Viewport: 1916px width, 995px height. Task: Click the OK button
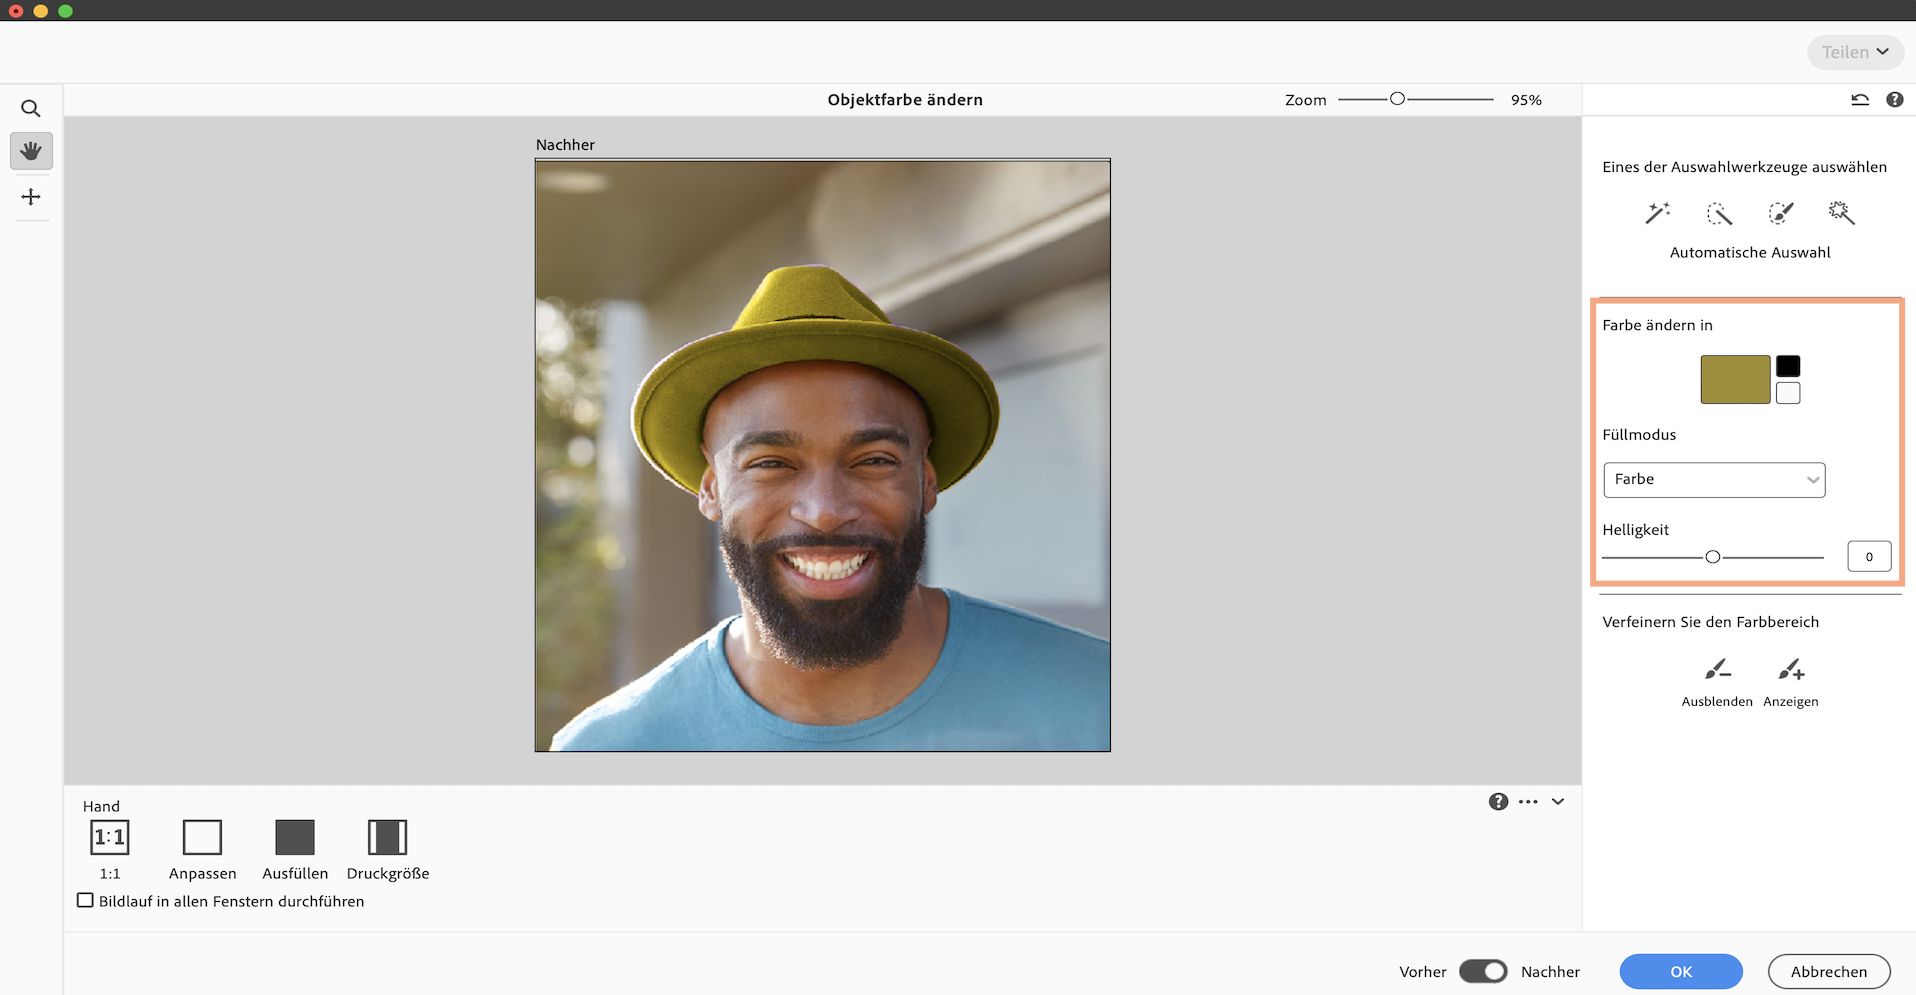tap(1681, 971)
